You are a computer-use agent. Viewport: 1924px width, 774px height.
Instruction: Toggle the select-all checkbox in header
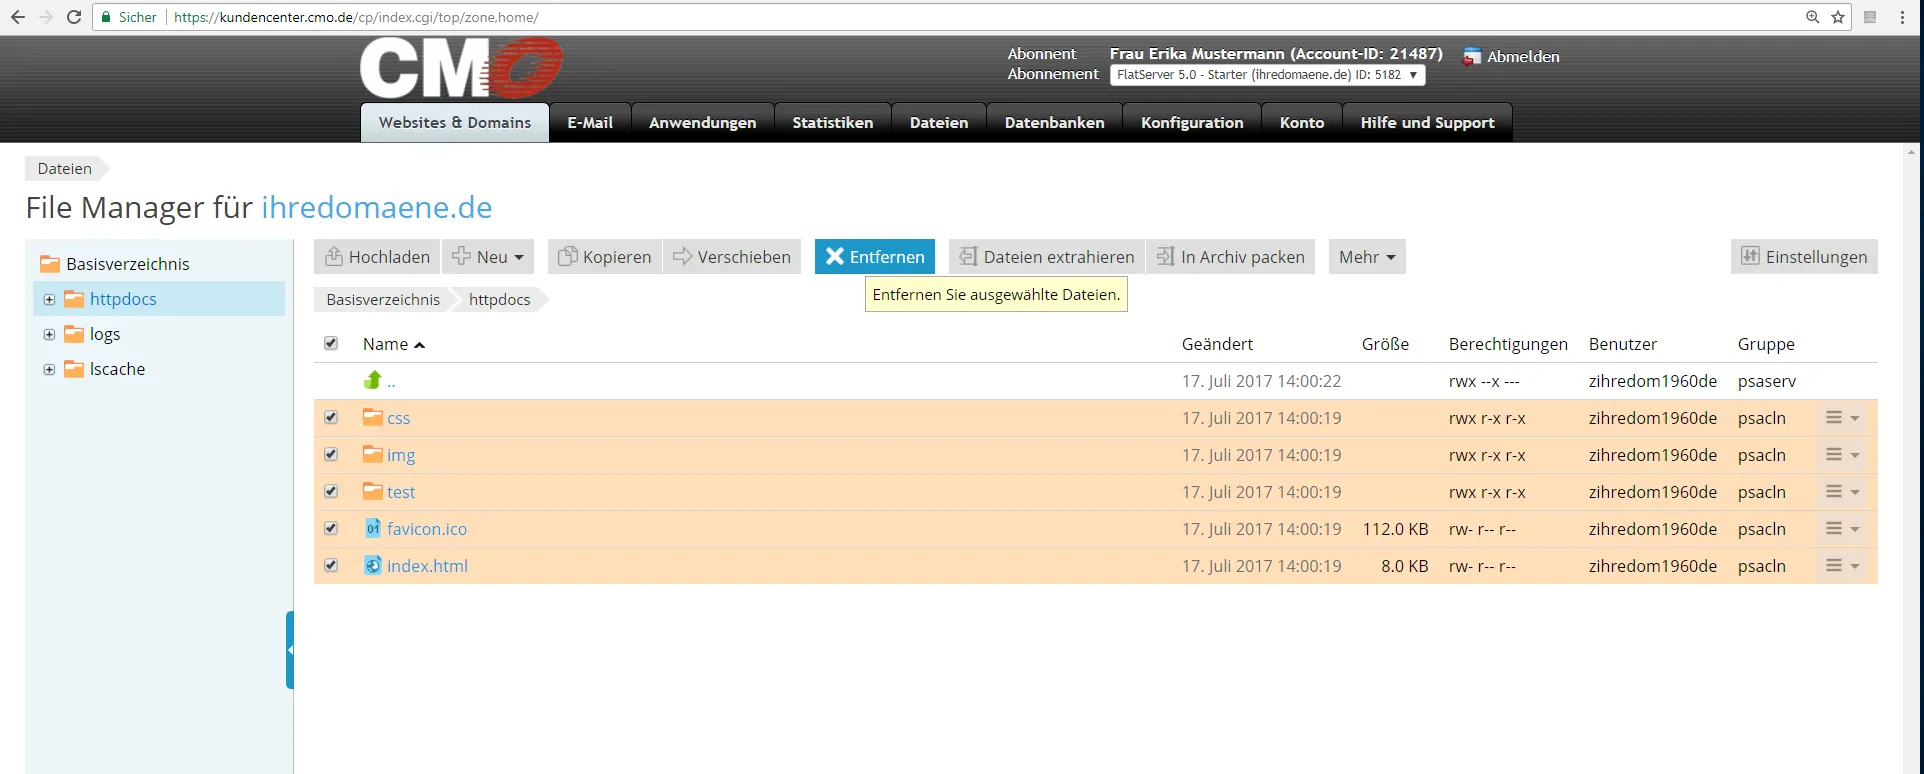pos(331,343)
